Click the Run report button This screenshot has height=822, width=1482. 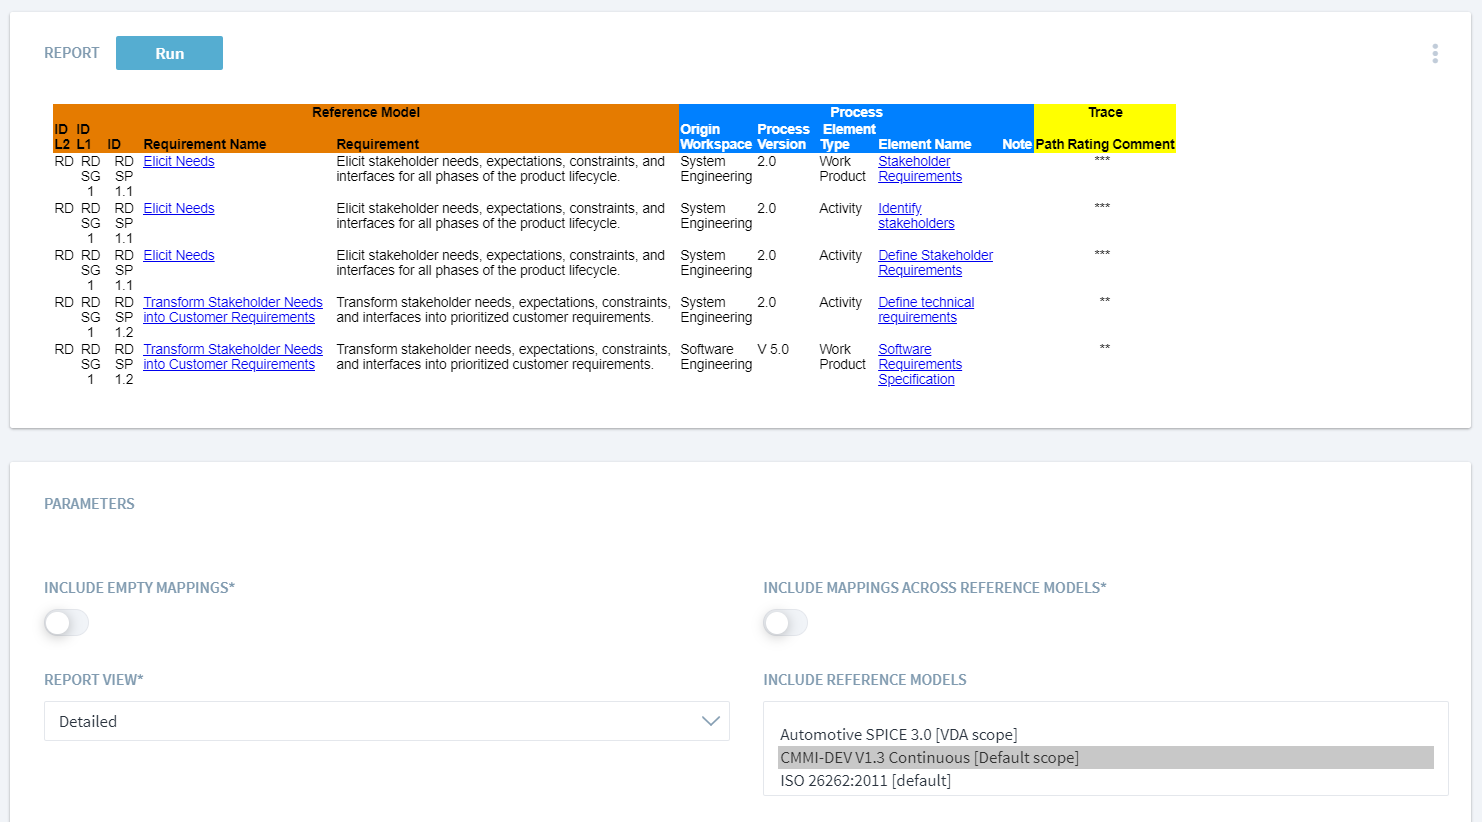(x=169, y=53)
